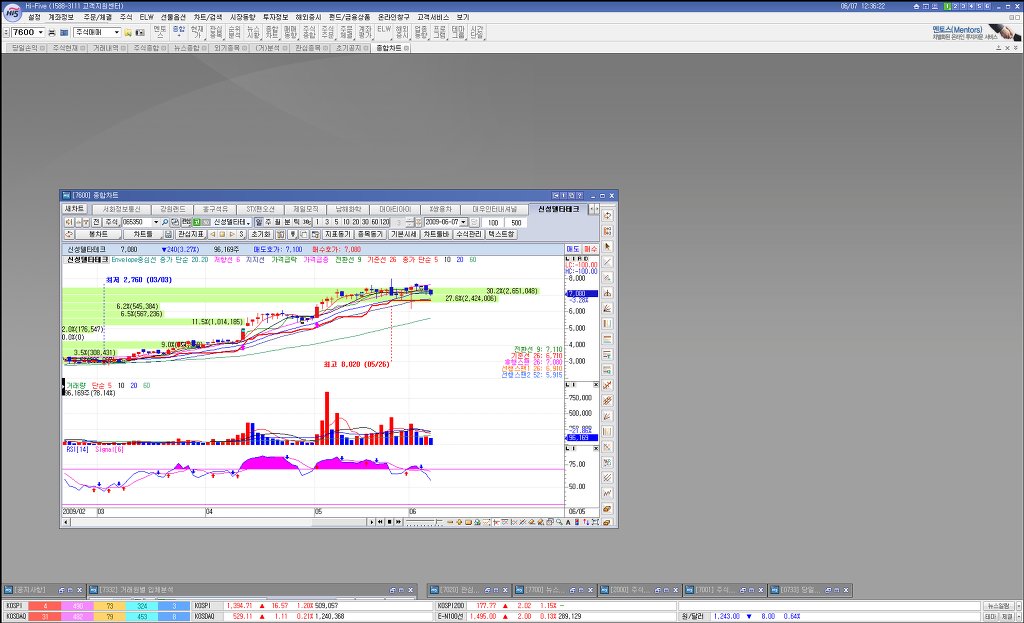Click the chart scroll stop control
Viewport: 1024px width, 623px height.
click(x=389, y=522)
